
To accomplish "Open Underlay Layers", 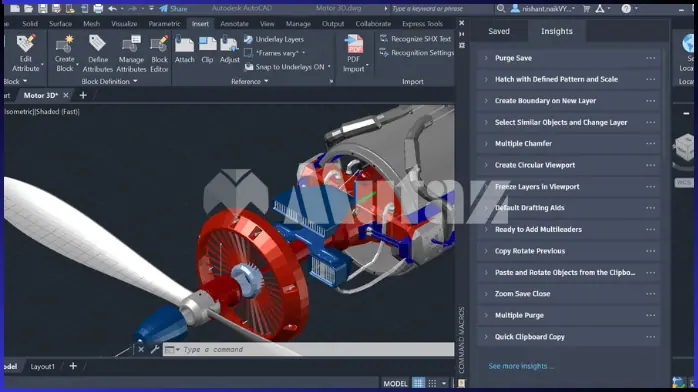I will pos(274,39).
